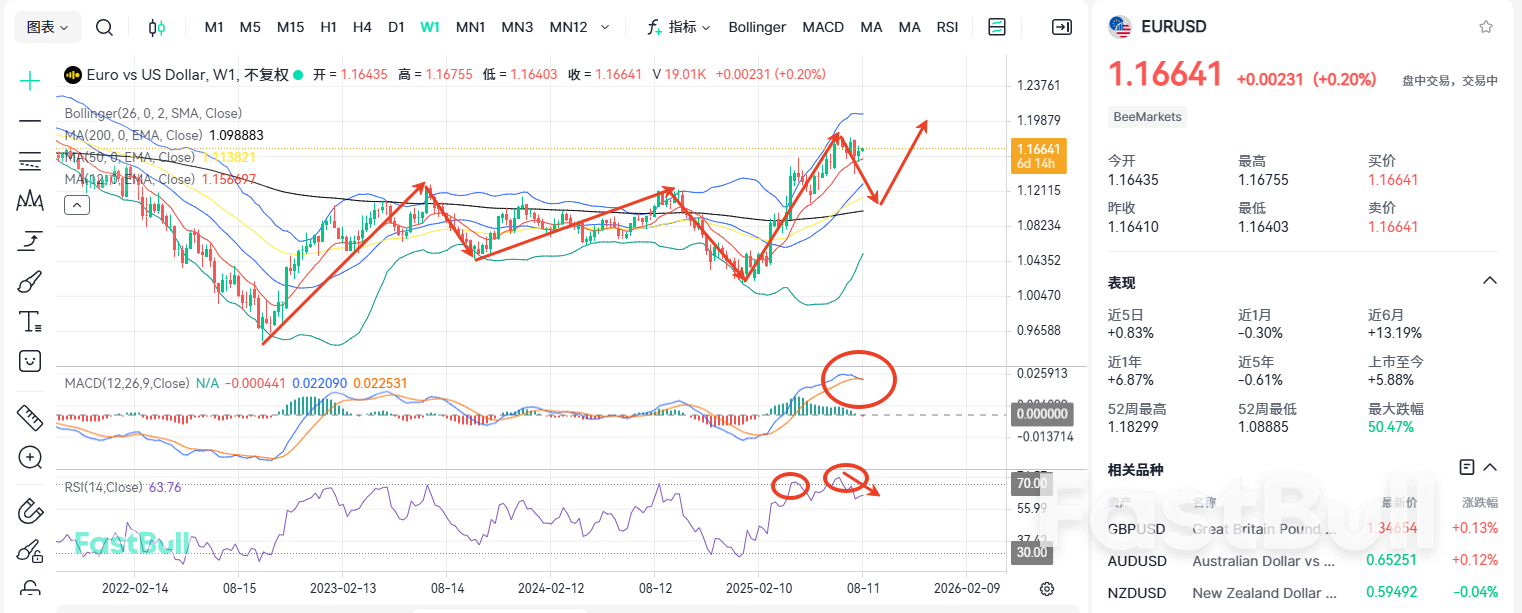
Task: Select the ruler measurement tool
Action: 29,417
